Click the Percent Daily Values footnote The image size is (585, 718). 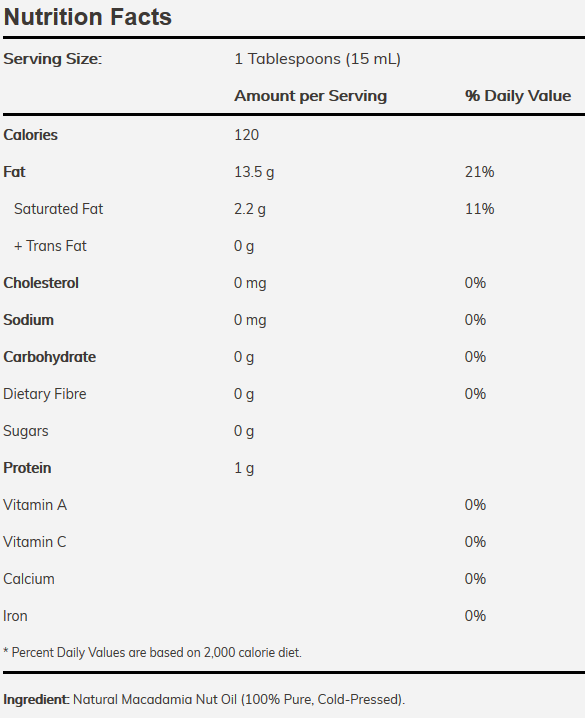(x=152, y=653)
